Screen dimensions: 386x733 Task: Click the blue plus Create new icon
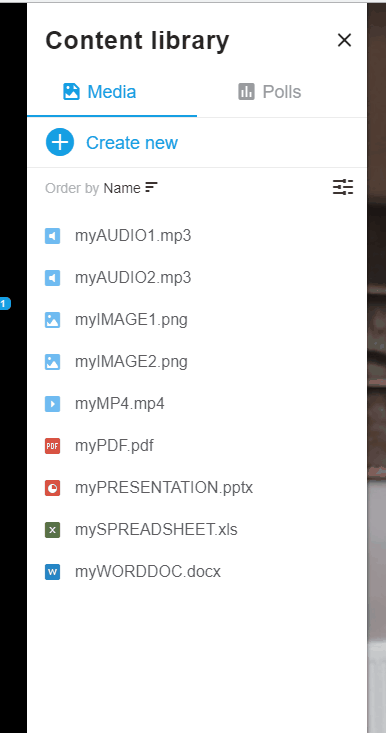coord(60,142)
